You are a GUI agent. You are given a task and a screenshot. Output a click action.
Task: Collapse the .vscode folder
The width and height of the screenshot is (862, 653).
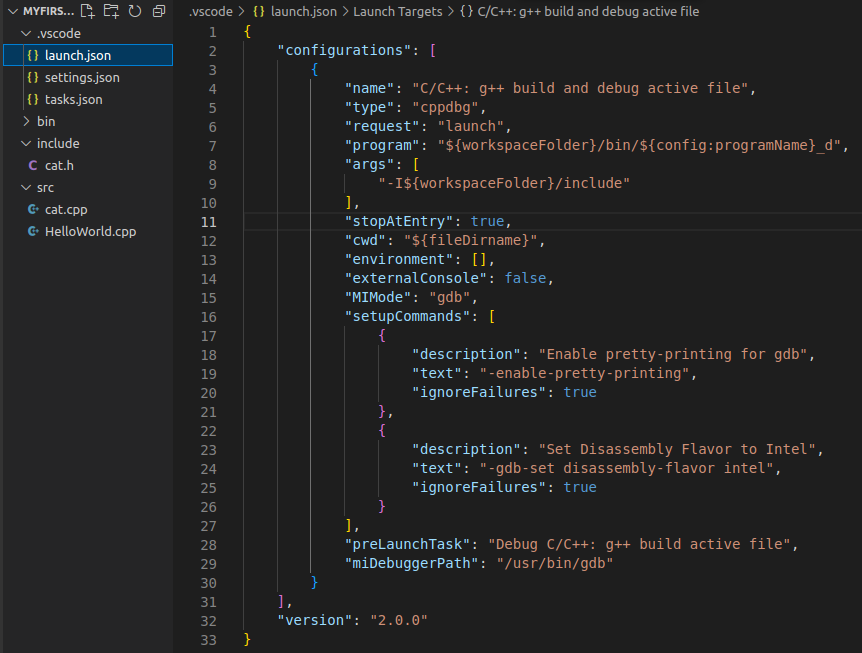click(26, 33)
